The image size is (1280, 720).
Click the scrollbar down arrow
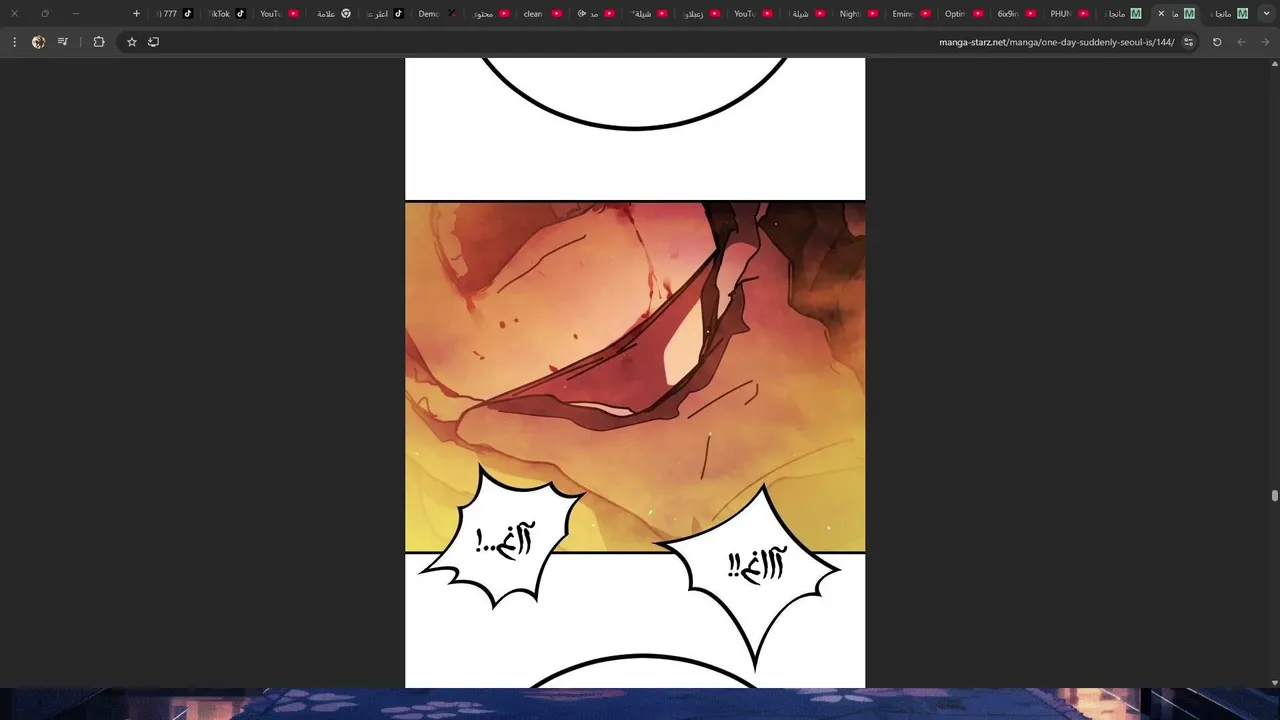(1274, 683)
